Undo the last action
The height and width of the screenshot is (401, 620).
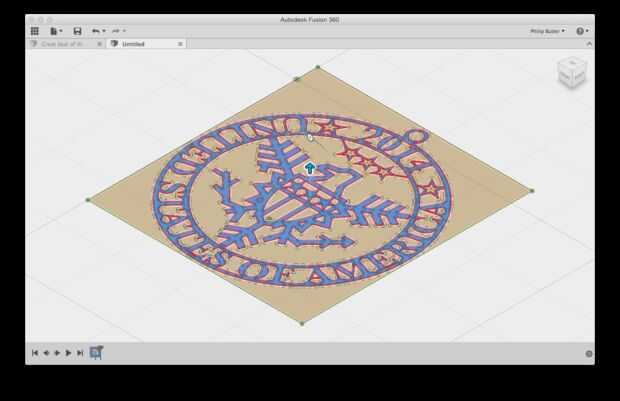[96, 31]
